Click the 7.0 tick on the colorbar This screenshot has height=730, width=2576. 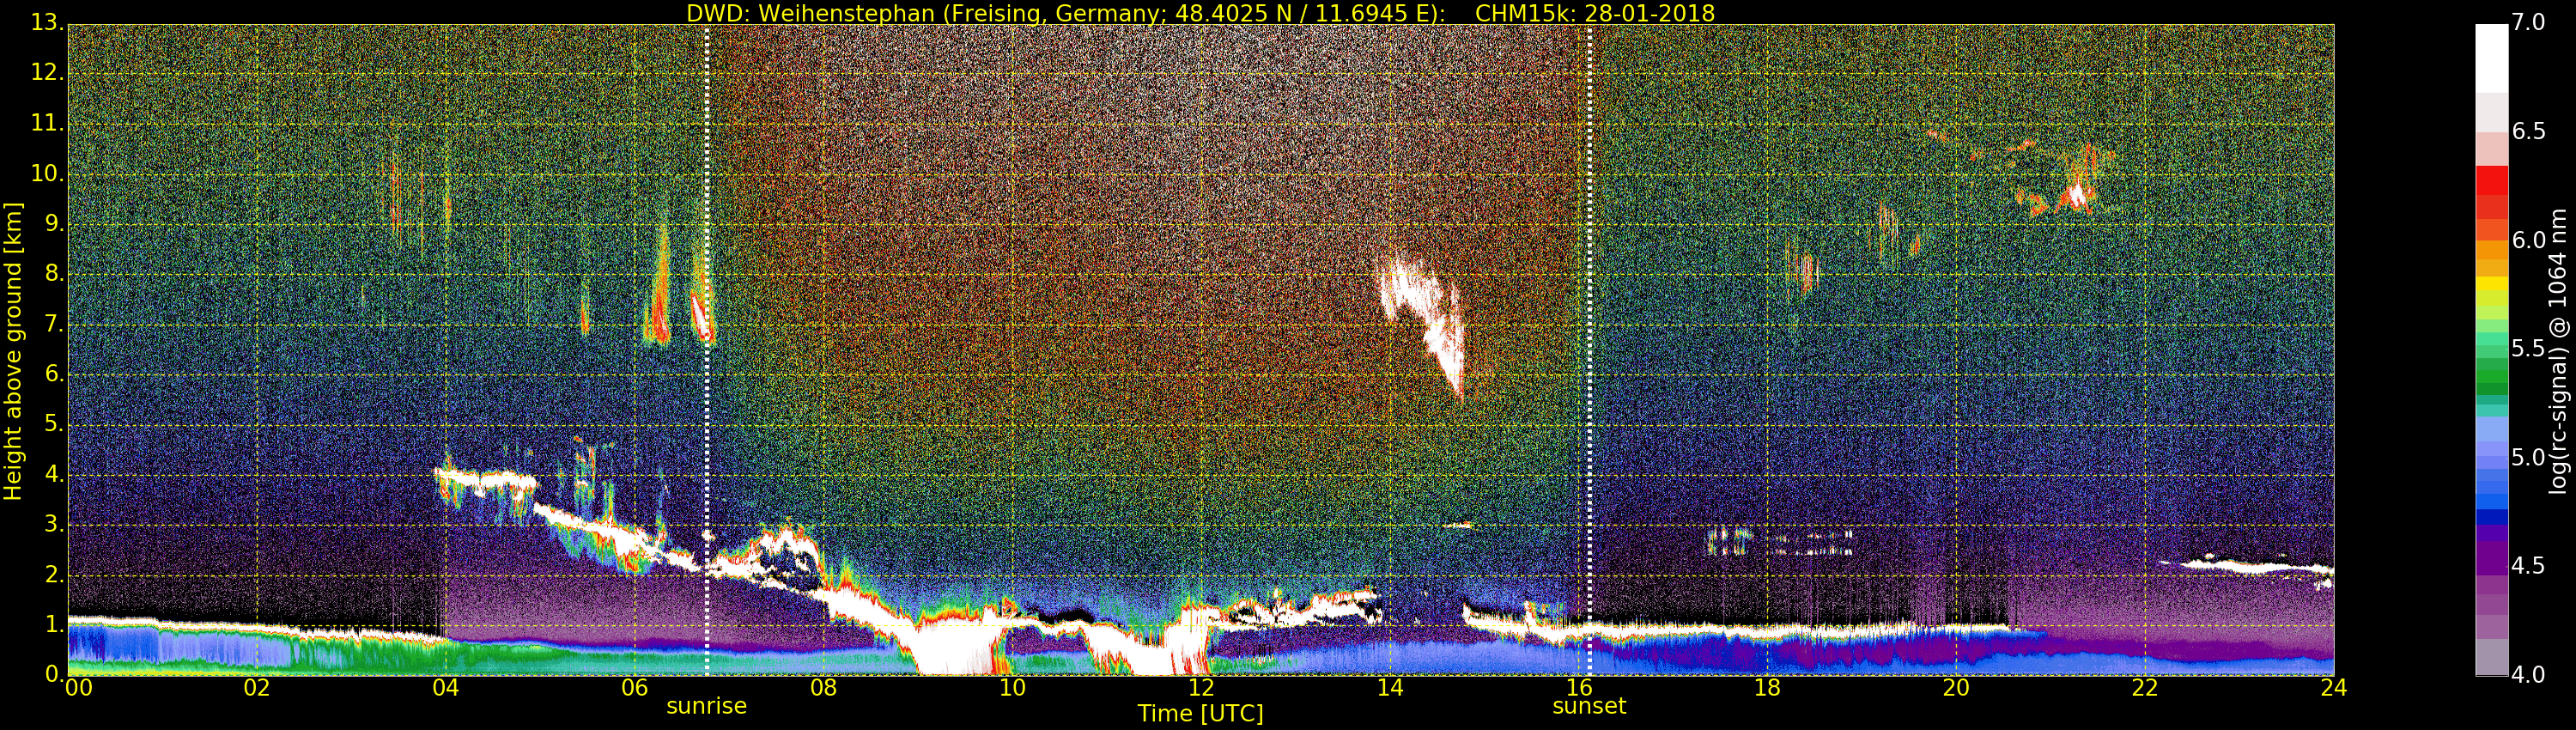[2528, 22]
